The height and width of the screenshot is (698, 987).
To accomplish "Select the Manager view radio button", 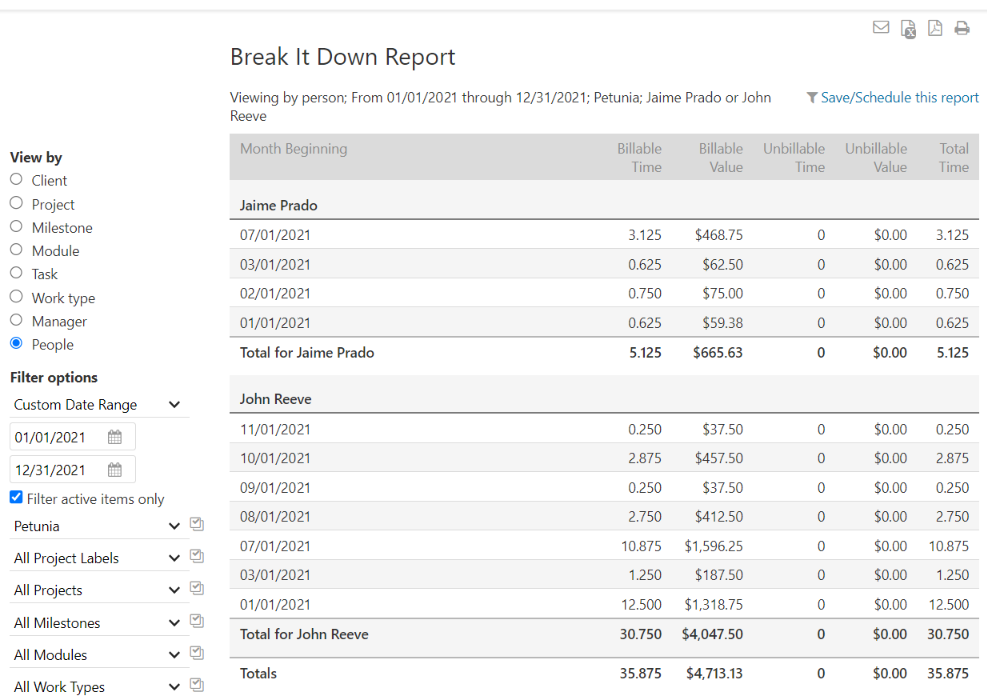I will [16, 320].
